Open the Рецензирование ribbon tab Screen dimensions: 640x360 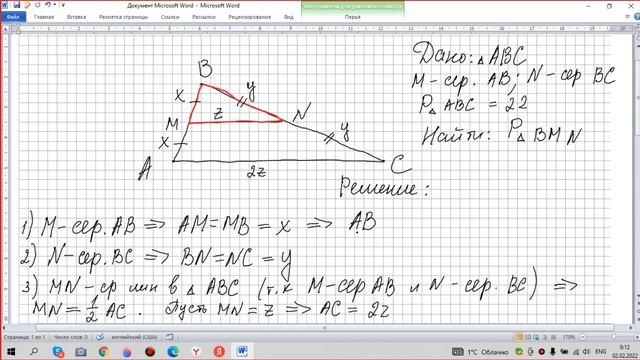click(249, 17)
